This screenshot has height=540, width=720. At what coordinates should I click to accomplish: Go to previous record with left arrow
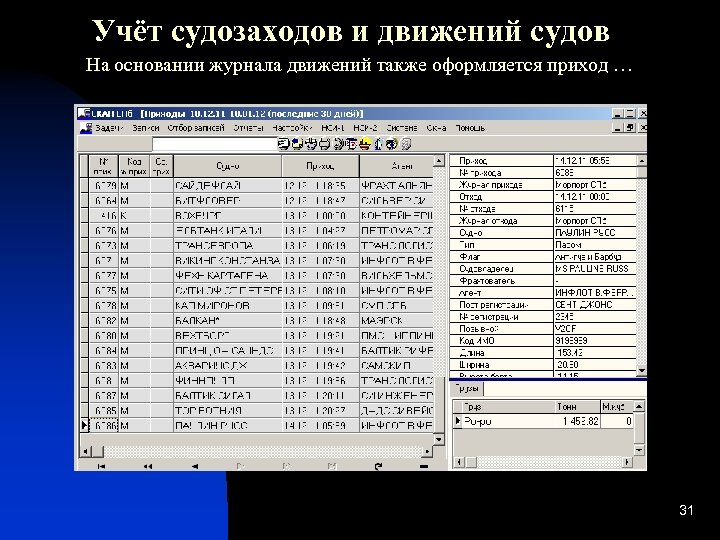(x=195, y=466)
